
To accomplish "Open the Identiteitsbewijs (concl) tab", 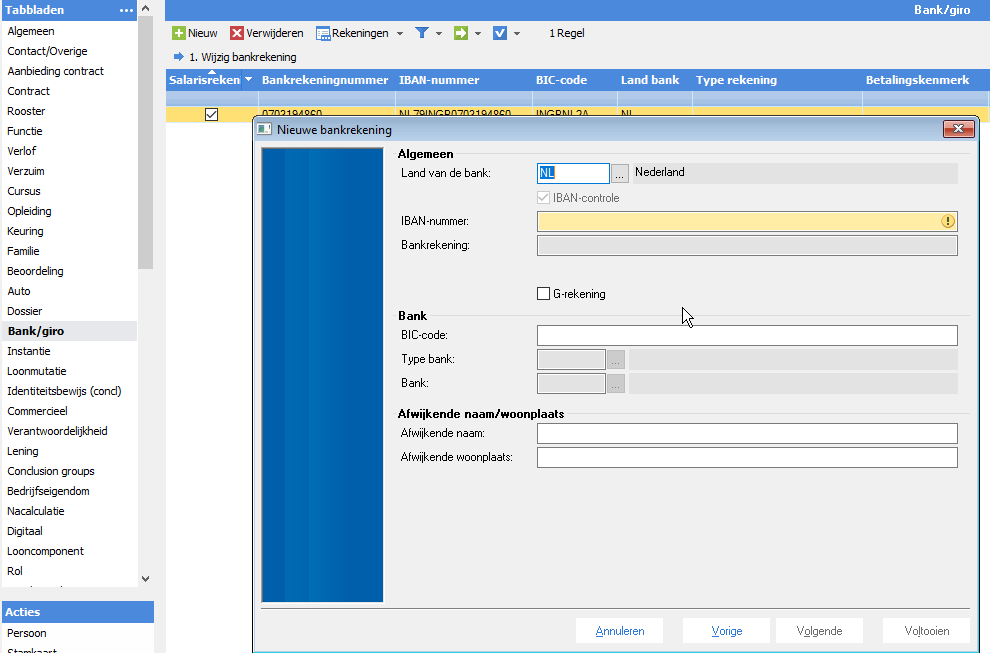I will pos(64,391).
